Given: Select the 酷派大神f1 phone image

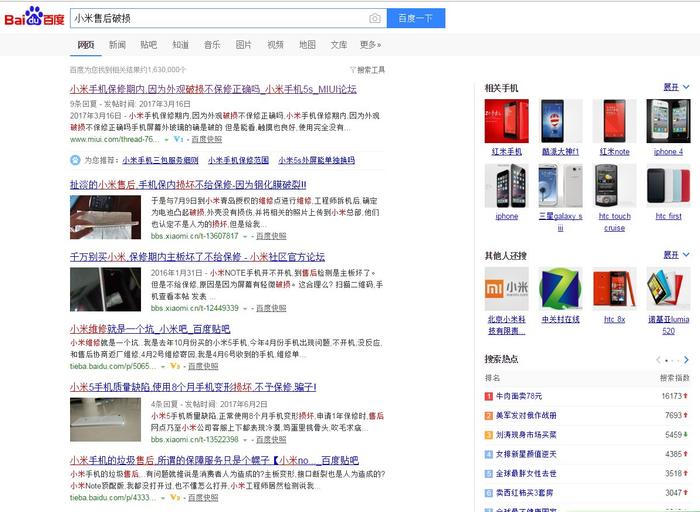Looking at the screenshot, I should [561, 121].
